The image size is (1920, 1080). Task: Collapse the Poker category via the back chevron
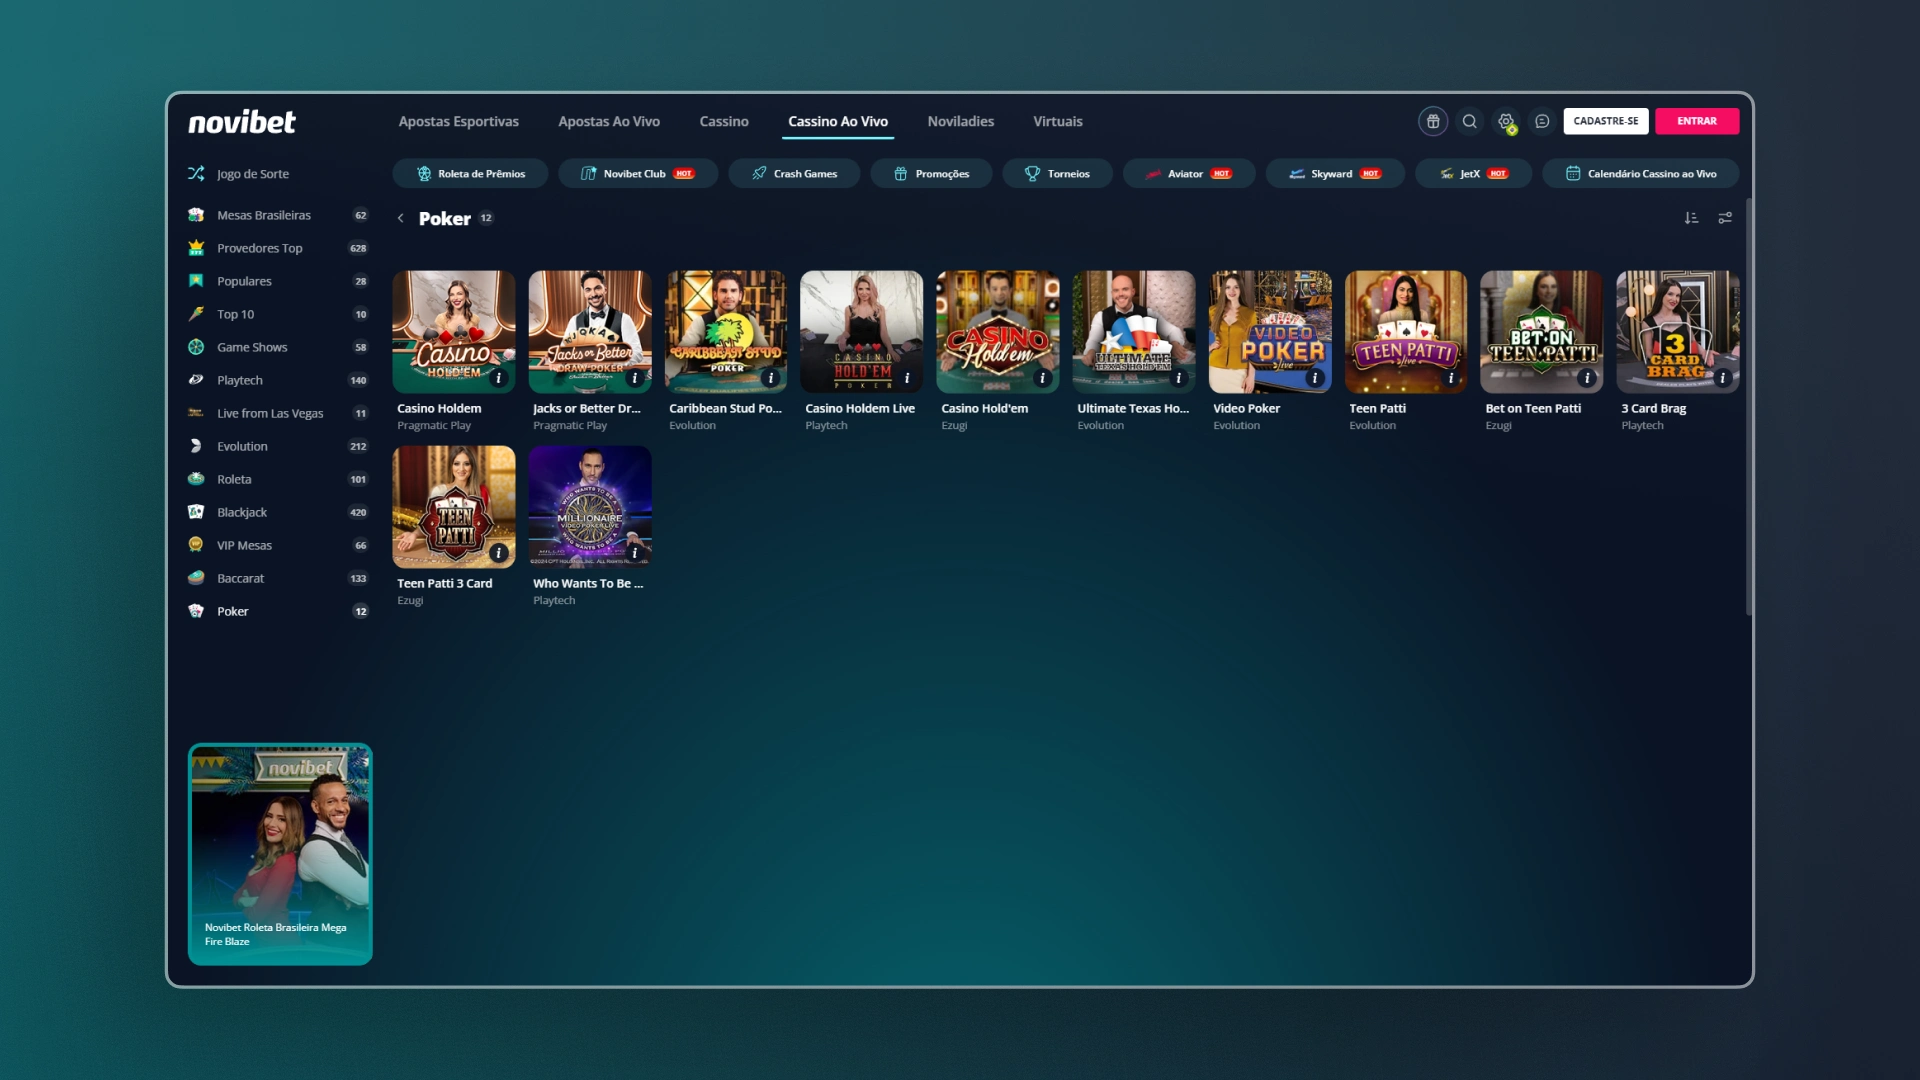click(401, 218)
